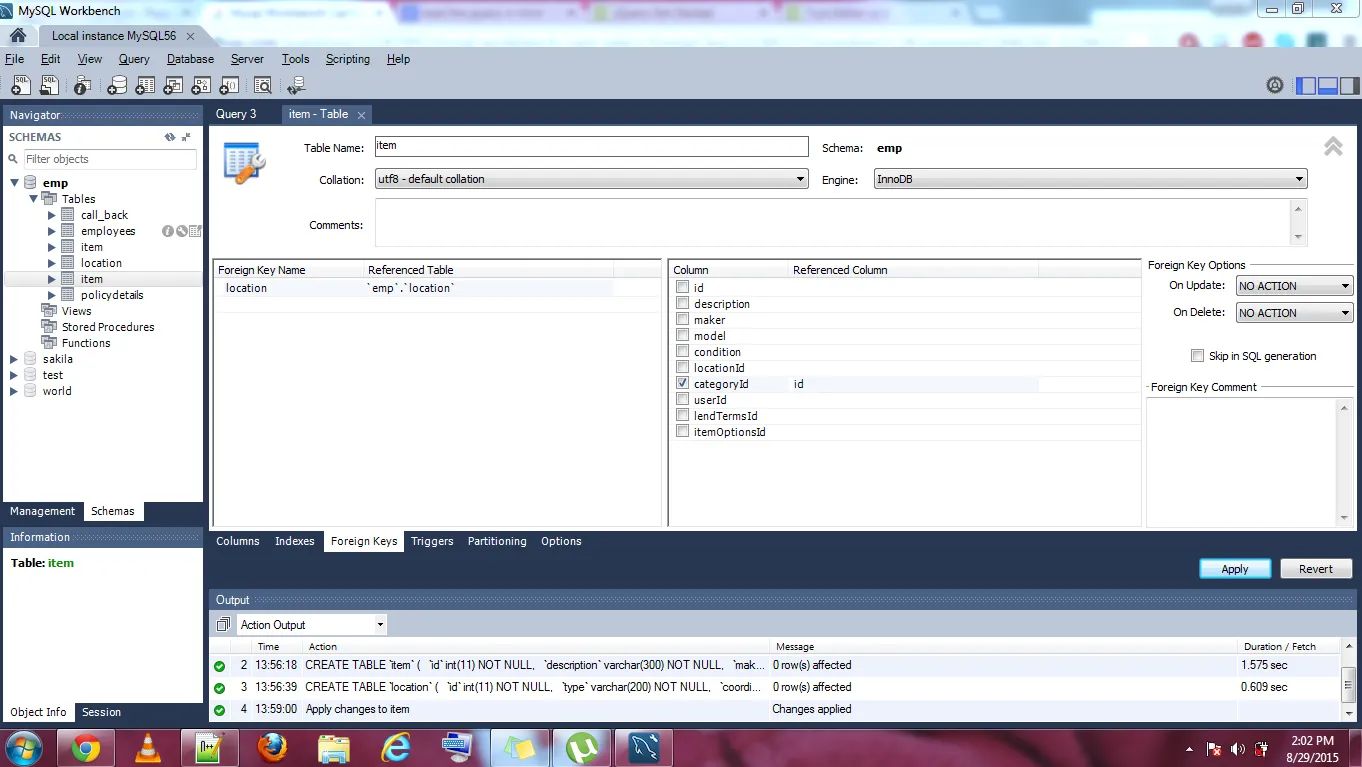This screenshot has height=767, width=1362.
Task: Click the Filter objects search field
Action: [109, 159]
